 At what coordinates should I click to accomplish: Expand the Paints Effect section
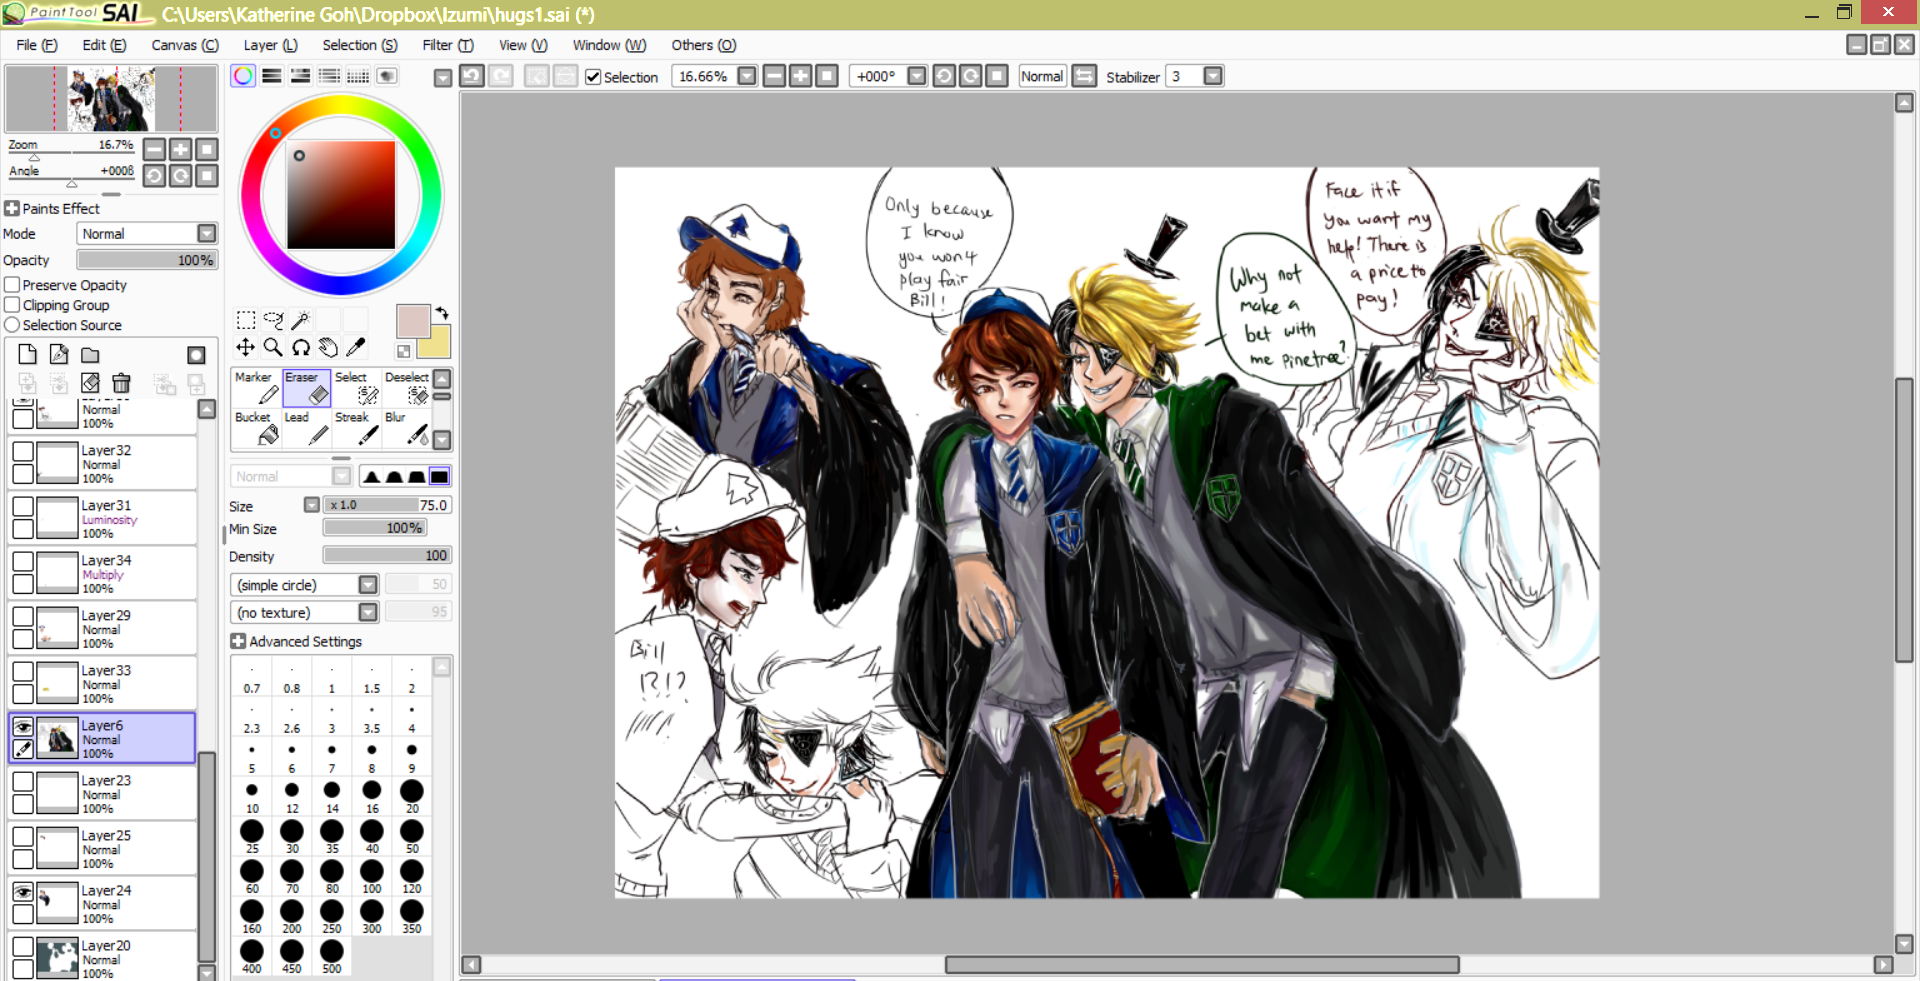(12, 208)
